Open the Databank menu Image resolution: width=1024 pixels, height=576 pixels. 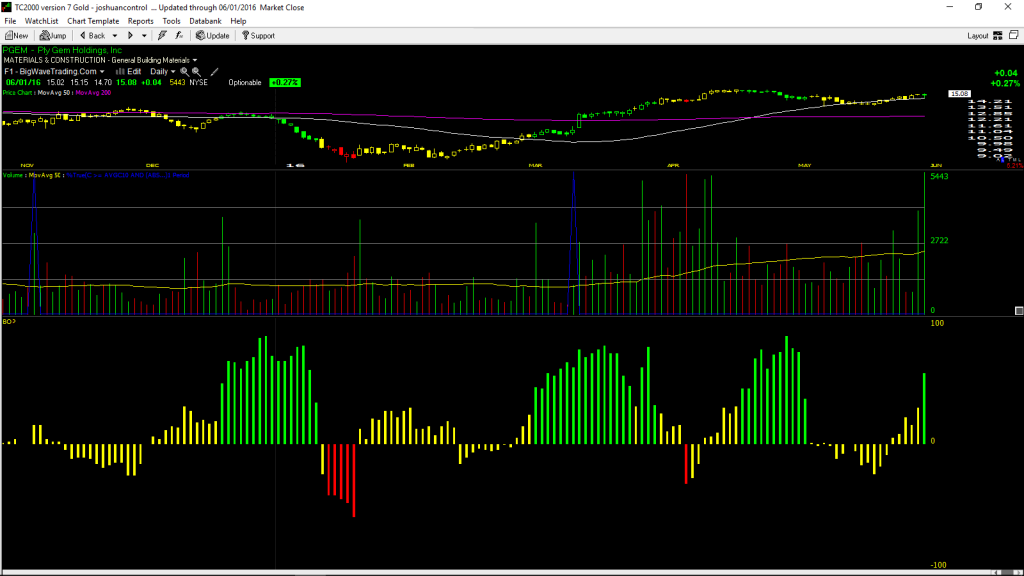[205, 21]
